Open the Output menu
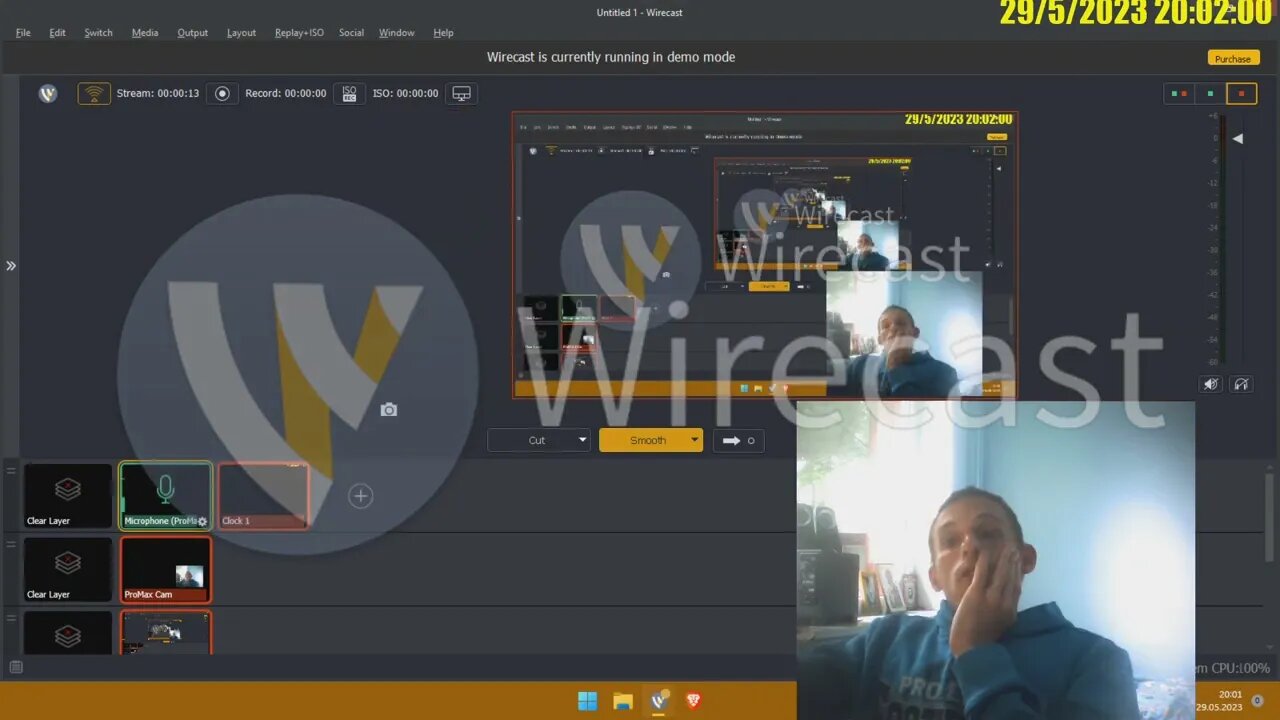The height and width of the screenshot is (720, 1280). click(193, 32)
